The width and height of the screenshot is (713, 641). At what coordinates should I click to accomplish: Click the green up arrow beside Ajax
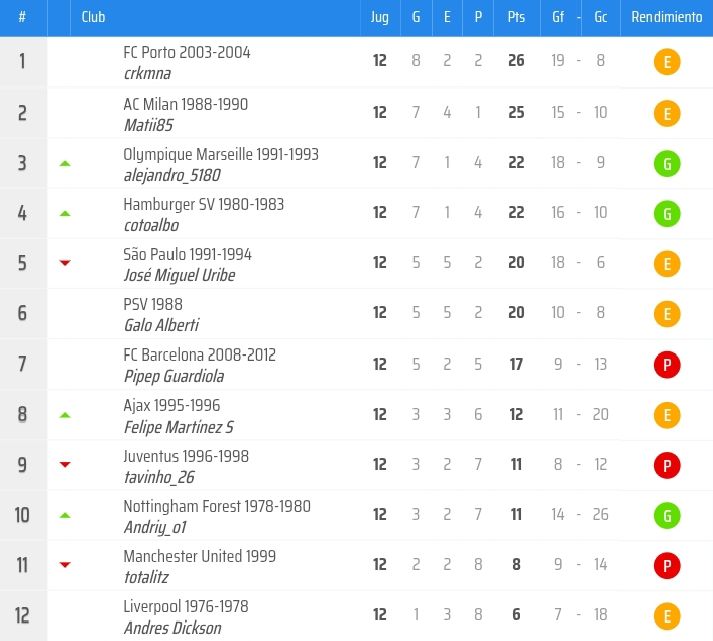[65, 414]
